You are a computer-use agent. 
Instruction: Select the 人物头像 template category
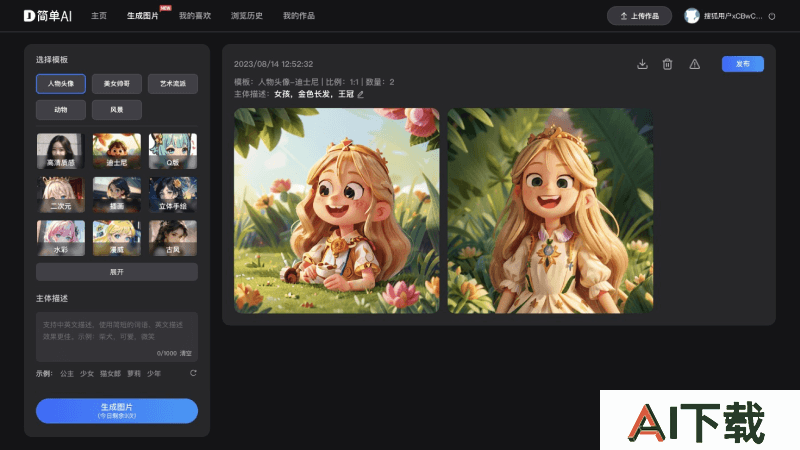(x=61, y=84)
